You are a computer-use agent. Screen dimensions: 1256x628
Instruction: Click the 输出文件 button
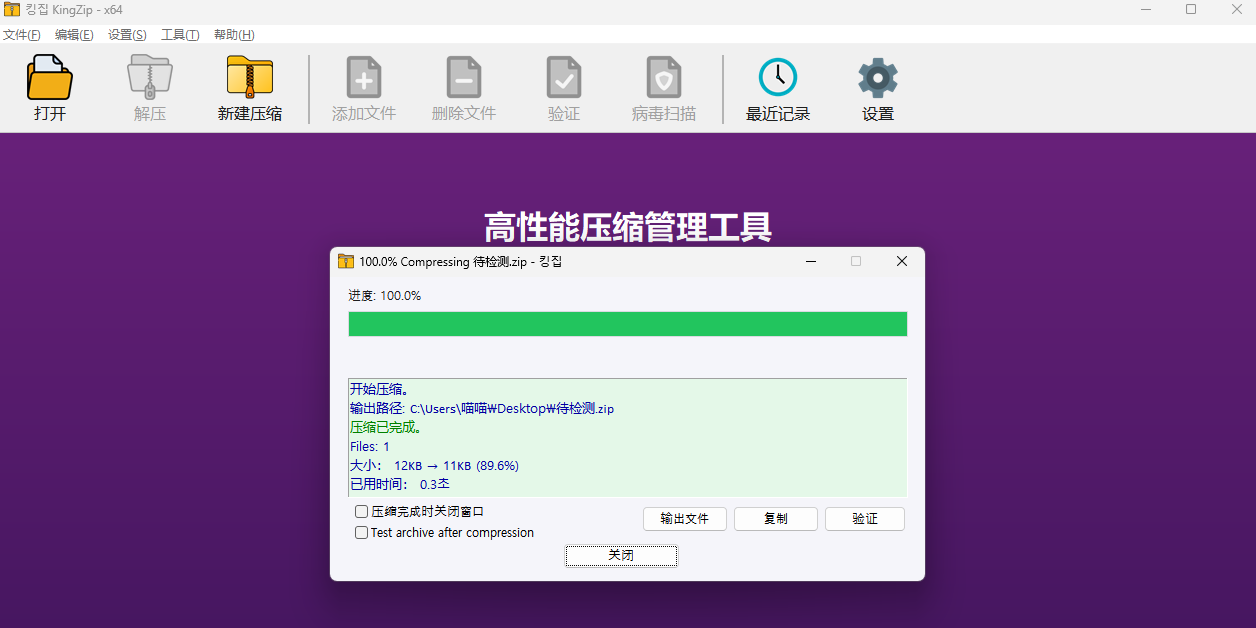pyautogui.click(x=685, y=519)
